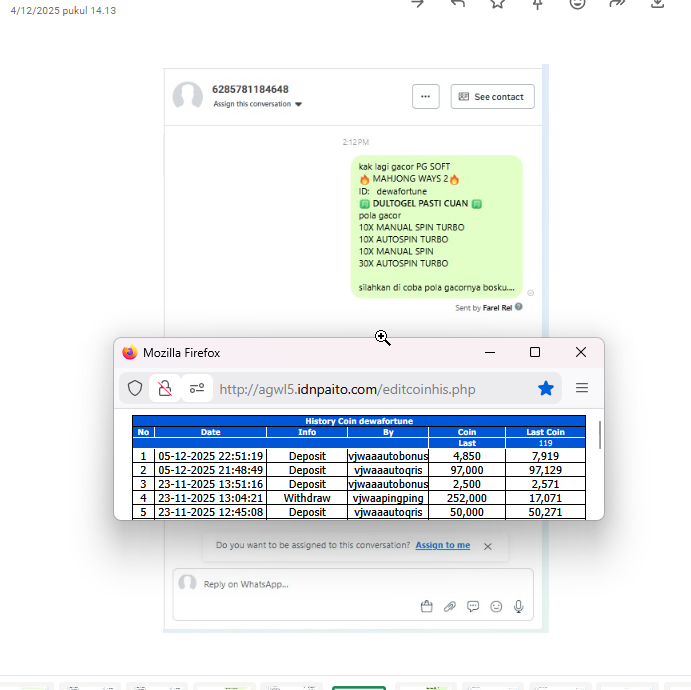Image resolution: width=691 pixels, height=690 pixels.
Task: Minimize the Mozilla Firefox window
Action: (x=490, y=352)
